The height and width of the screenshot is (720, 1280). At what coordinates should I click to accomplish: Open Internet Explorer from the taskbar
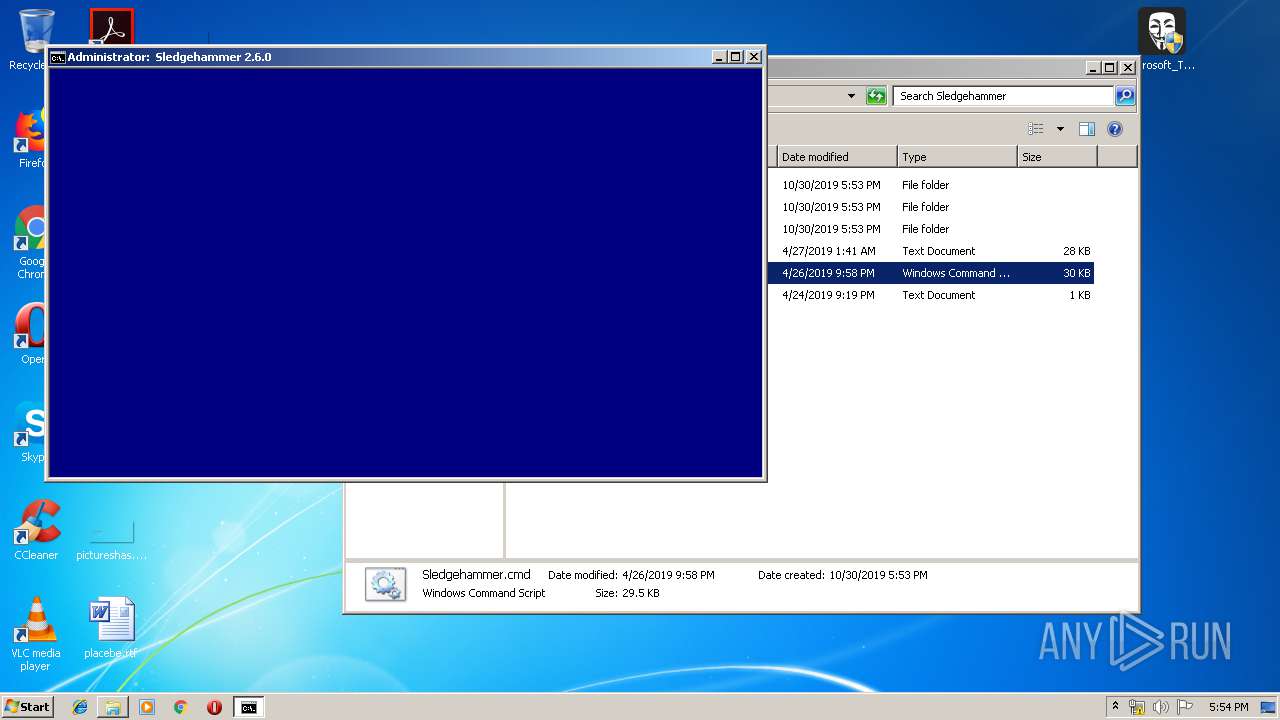coord(80,707)
